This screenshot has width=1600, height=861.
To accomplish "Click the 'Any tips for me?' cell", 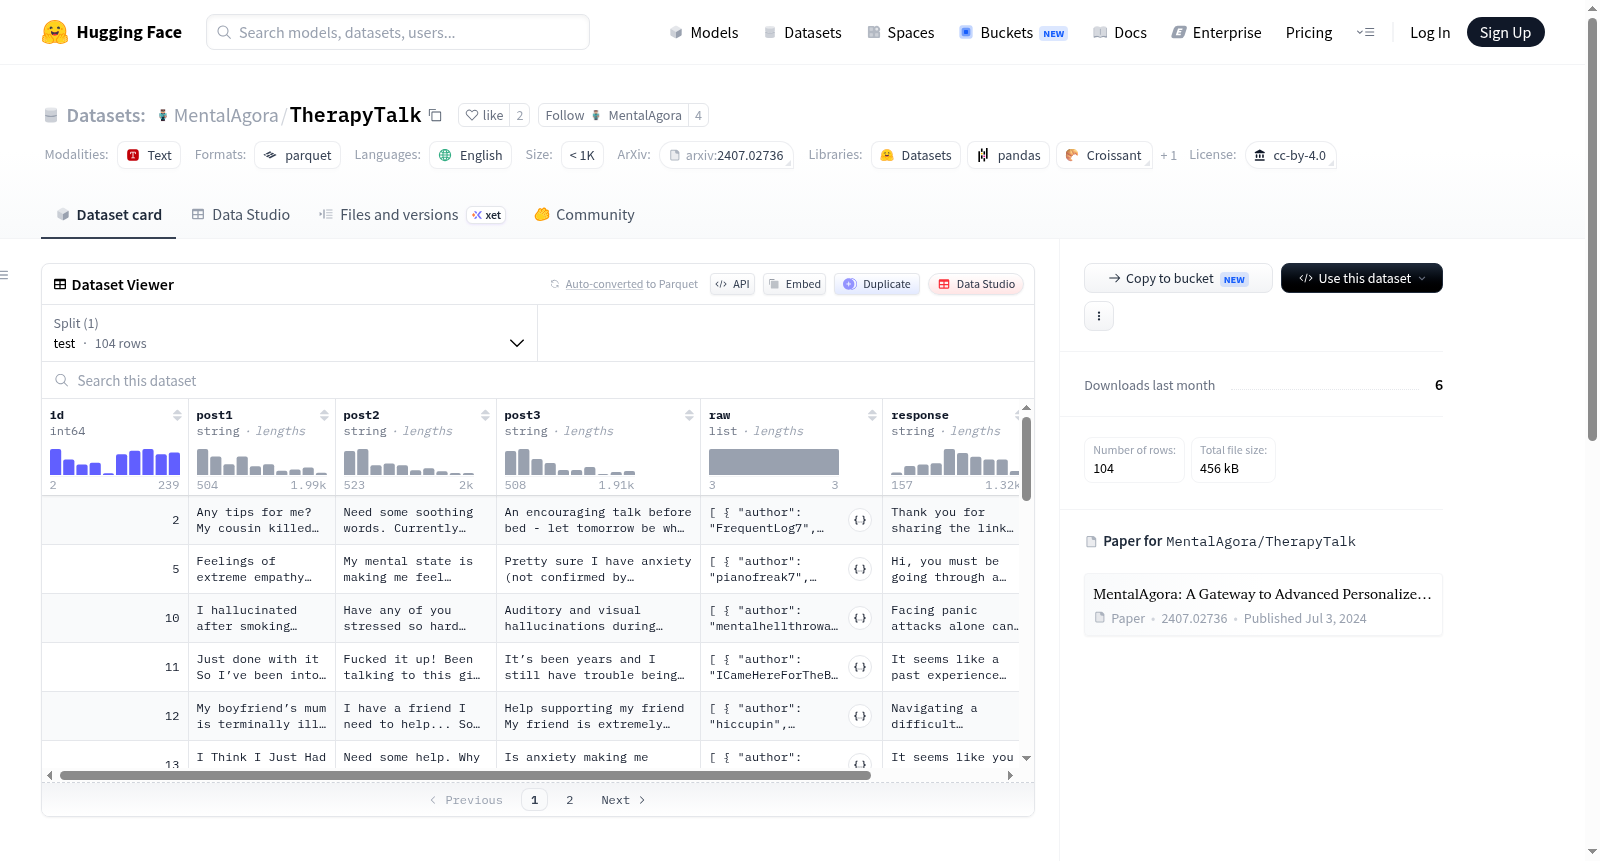I will pyautogui.click(x=262, y=520).
